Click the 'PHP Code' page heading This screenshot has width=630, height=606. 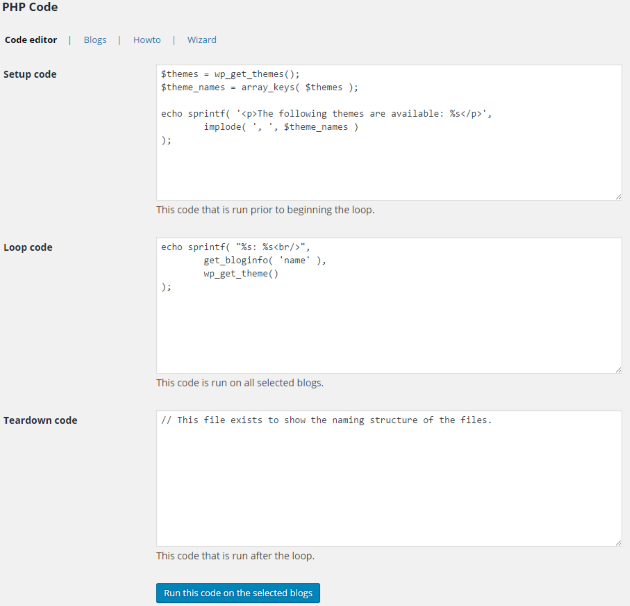30,7
